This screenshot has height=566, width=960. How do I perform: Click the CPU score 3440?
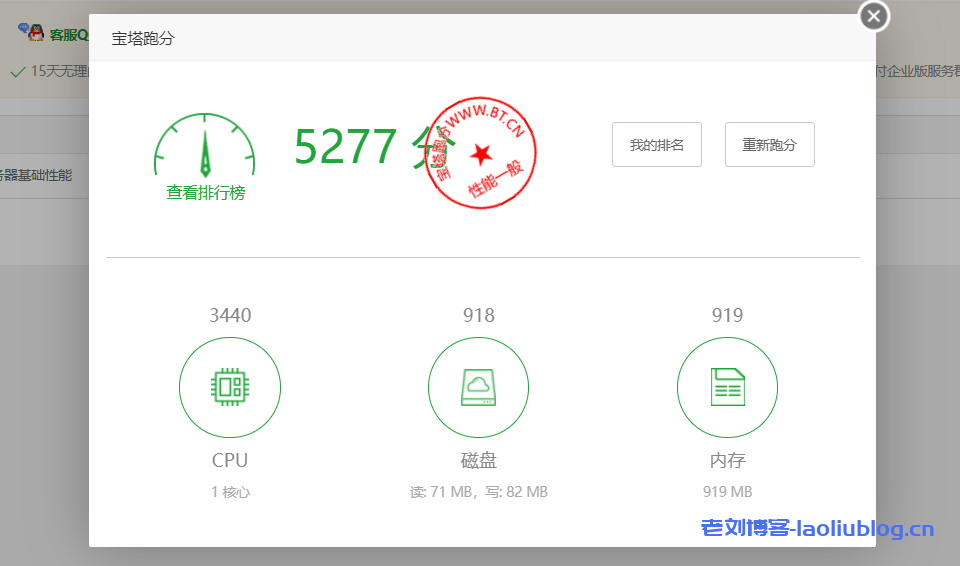coord(230,315)
